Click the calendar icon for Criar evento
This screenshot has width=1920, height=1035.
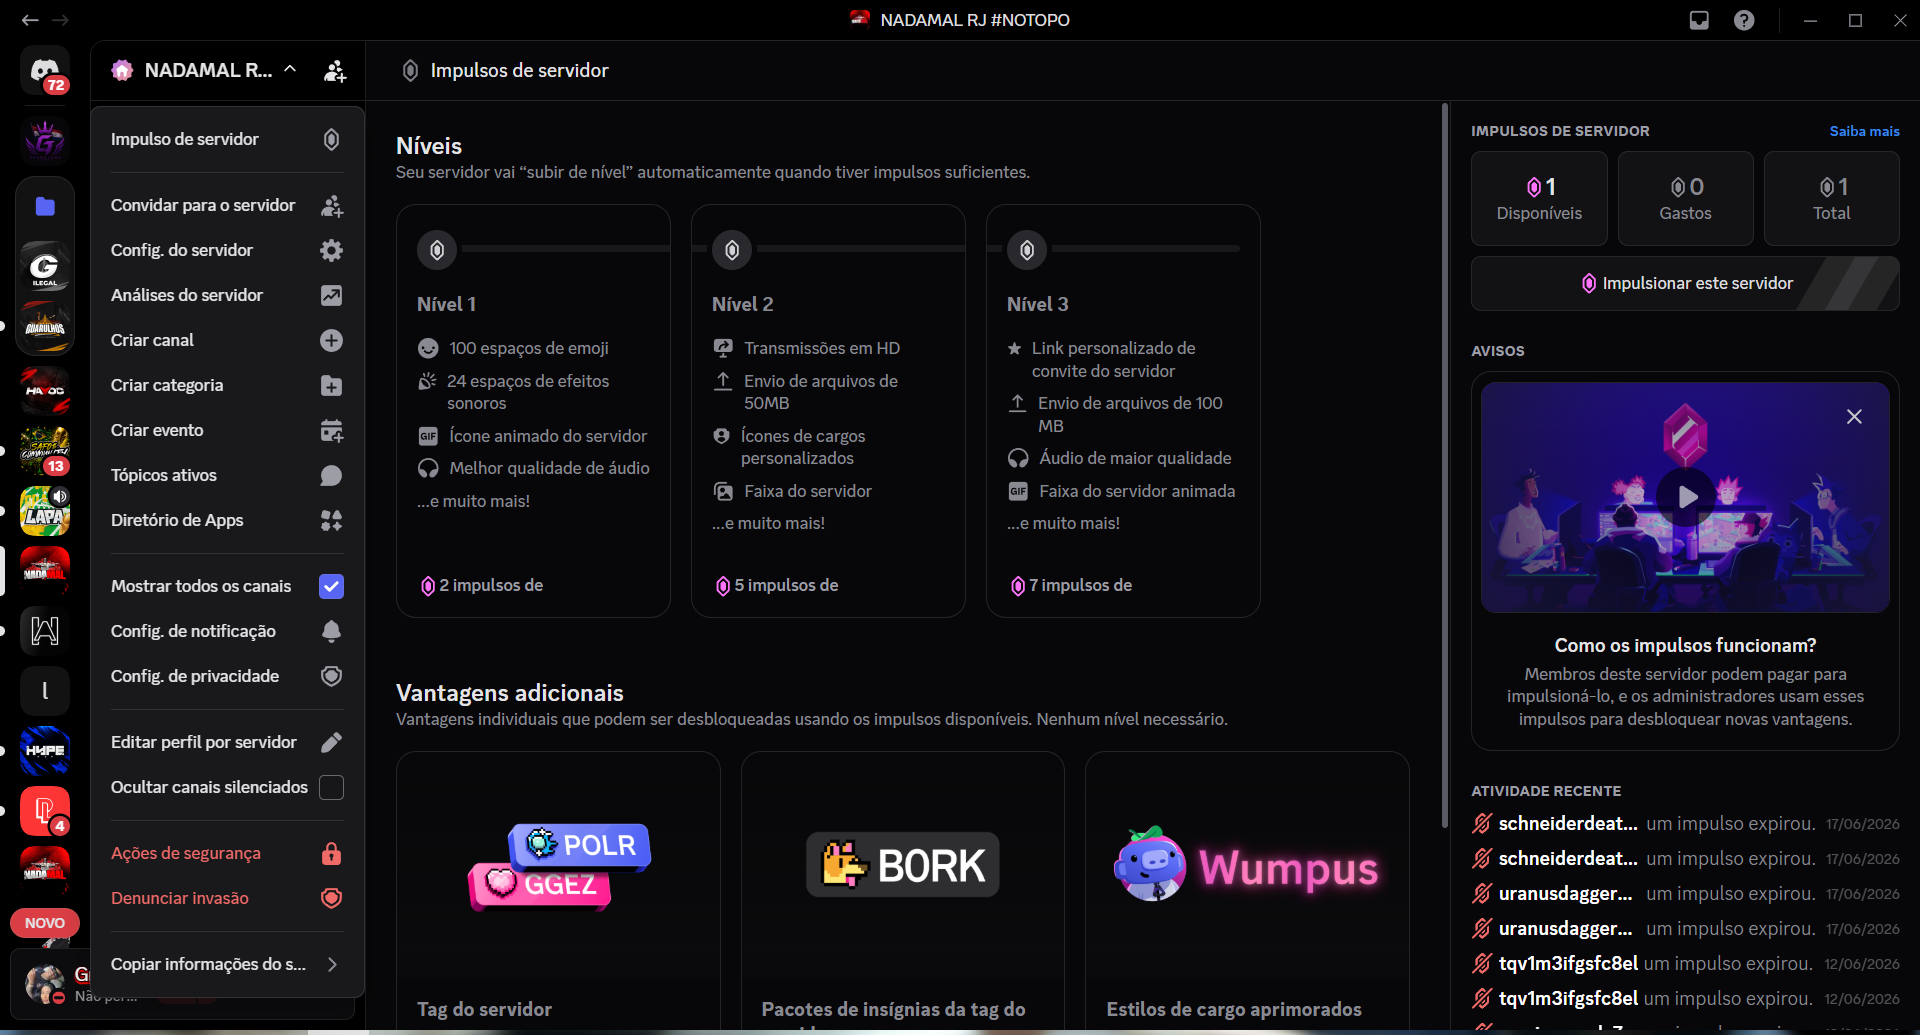pyautogui.click(x=331, y=430)
